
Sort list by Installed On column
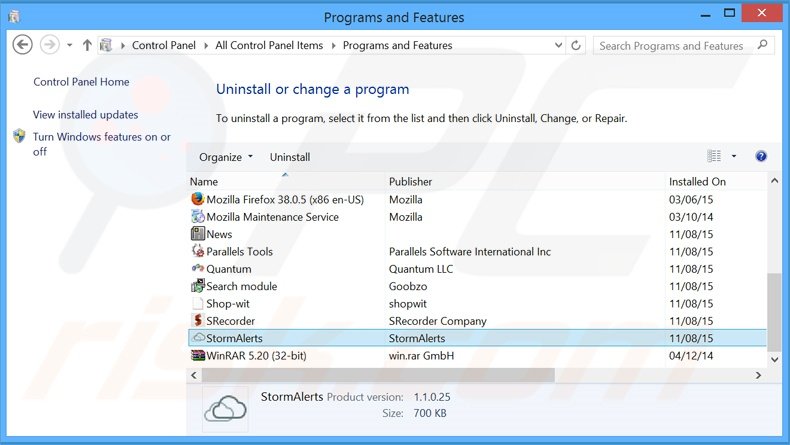697,182
